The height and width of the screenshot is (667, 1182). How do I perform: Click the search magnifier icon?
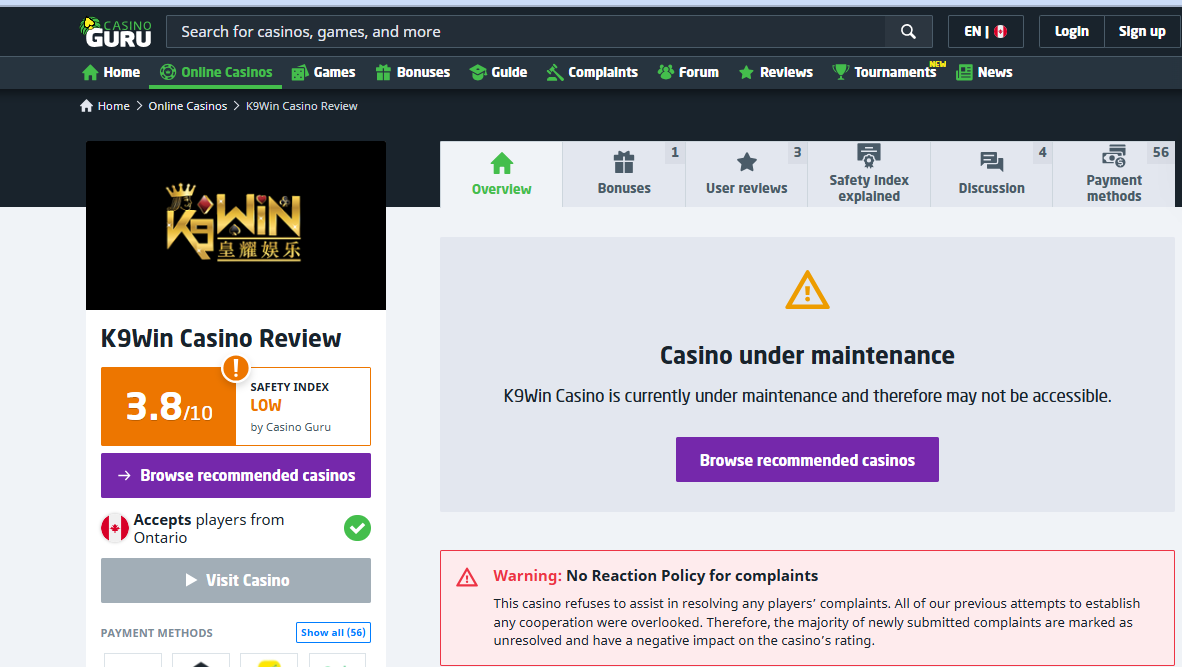pos(908,32)
